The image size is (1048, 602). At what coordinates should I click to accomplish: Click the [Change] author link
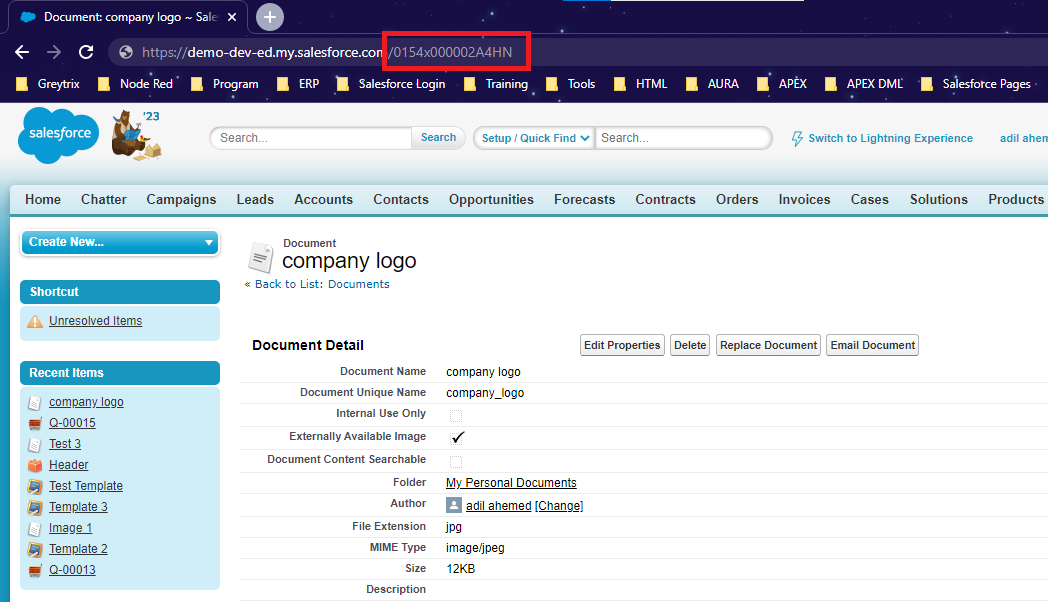(x=559, y=506)
